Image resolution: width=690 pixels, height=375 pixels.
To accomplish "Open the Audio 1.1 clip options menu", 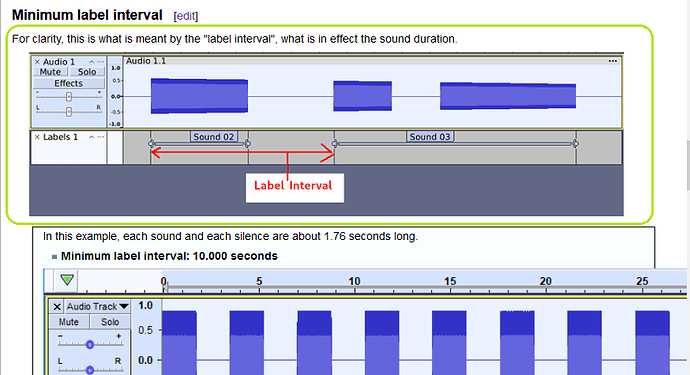I will click(x=613, y=61).
